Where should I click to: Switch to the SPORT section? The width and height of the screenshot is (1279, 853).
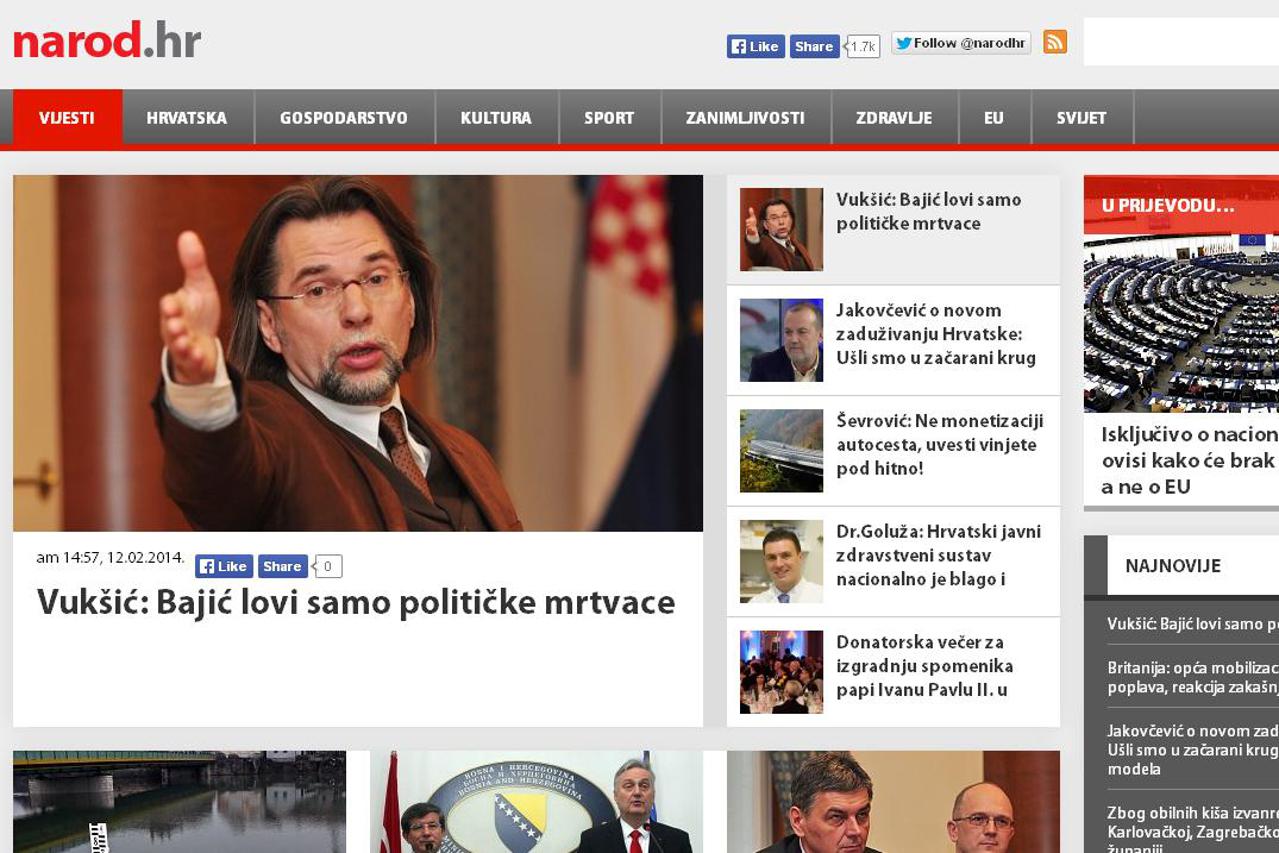(609, 118)
